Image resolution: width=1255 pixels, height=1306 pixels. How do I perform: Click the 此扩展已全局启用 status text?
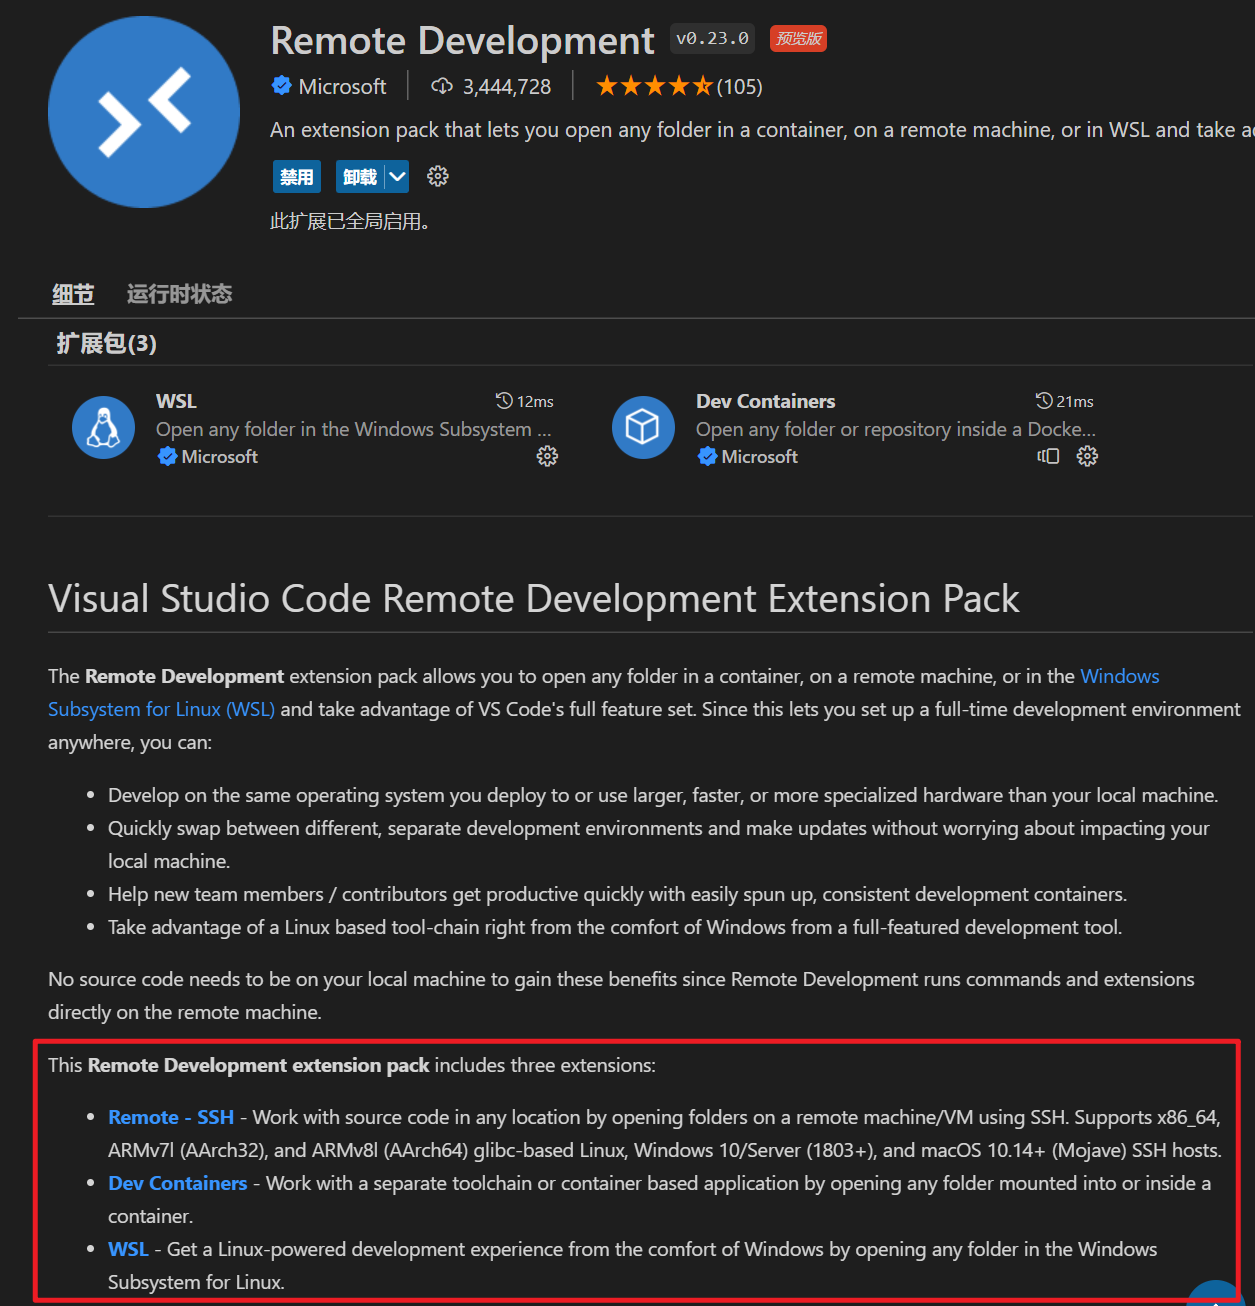click(350, 222)
